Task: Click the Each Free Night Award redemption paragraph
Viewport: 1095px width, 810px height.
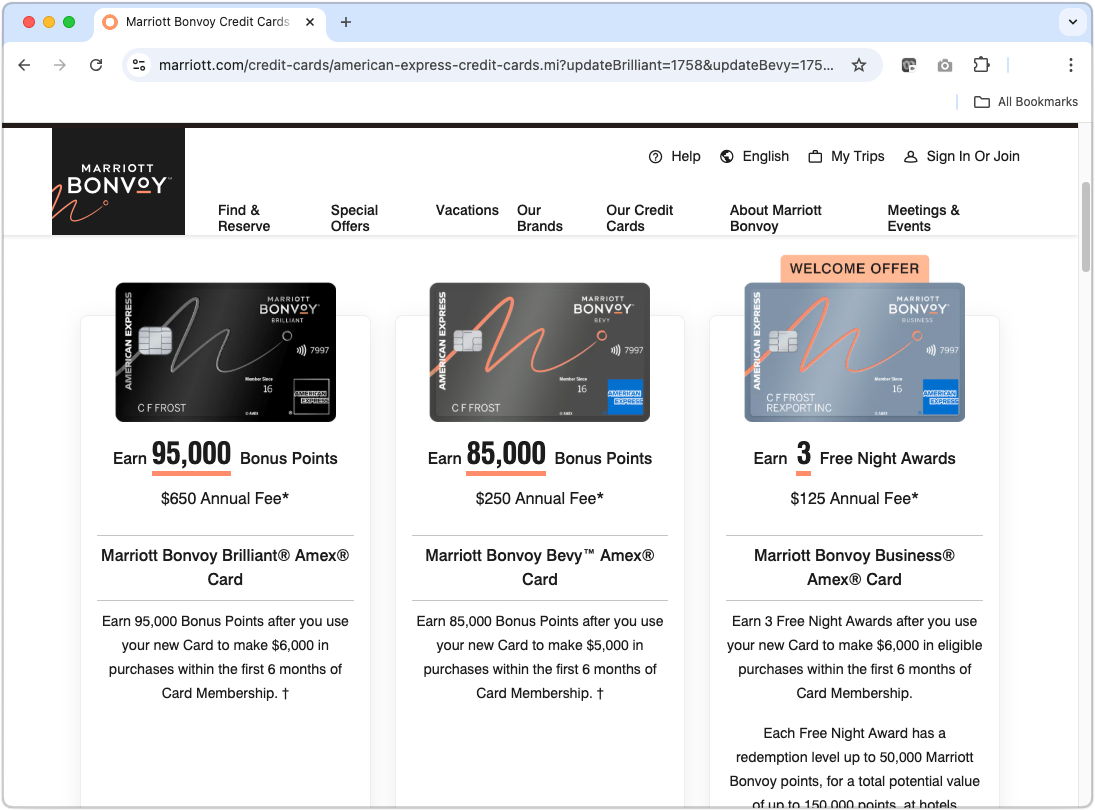Action: point(854,767)
